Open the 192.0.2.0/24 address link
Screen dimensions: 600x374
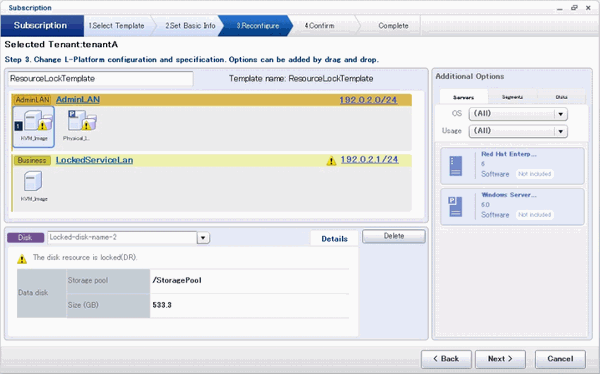(368, 100)
